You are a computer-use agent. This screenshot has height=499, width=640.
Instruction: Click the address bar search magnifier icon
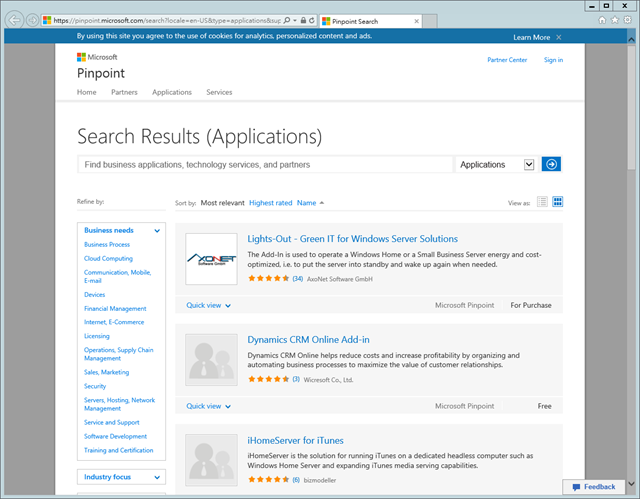point(287,20)
